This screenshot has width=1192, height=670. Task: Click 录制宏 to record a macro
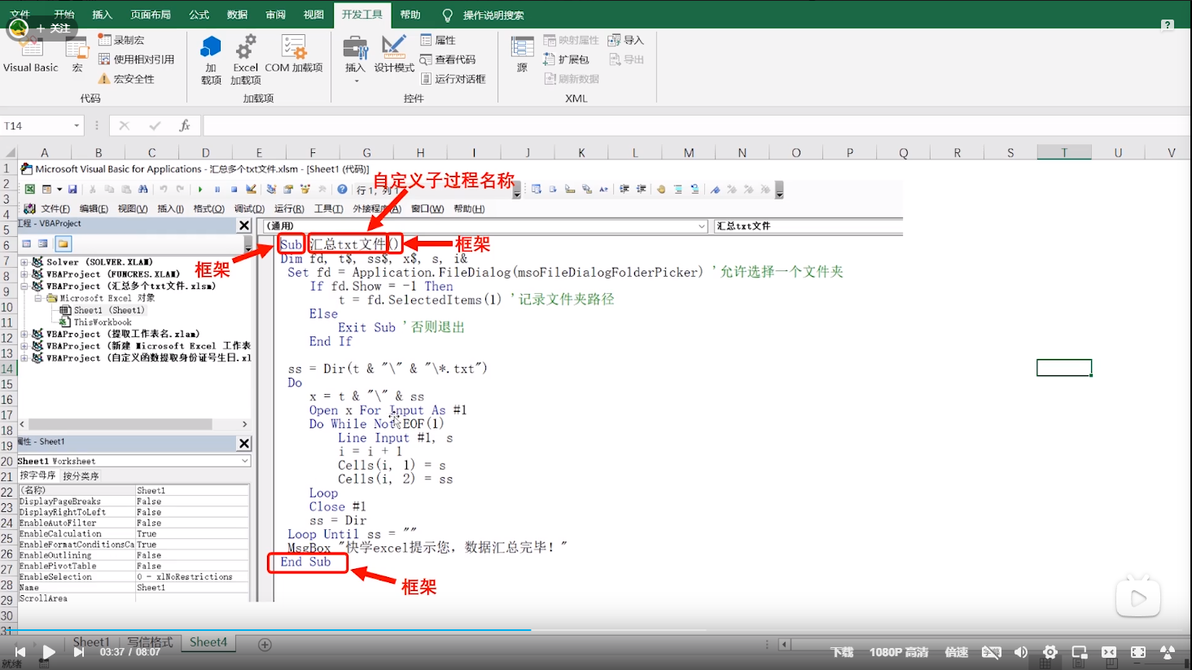pos(121,40)
